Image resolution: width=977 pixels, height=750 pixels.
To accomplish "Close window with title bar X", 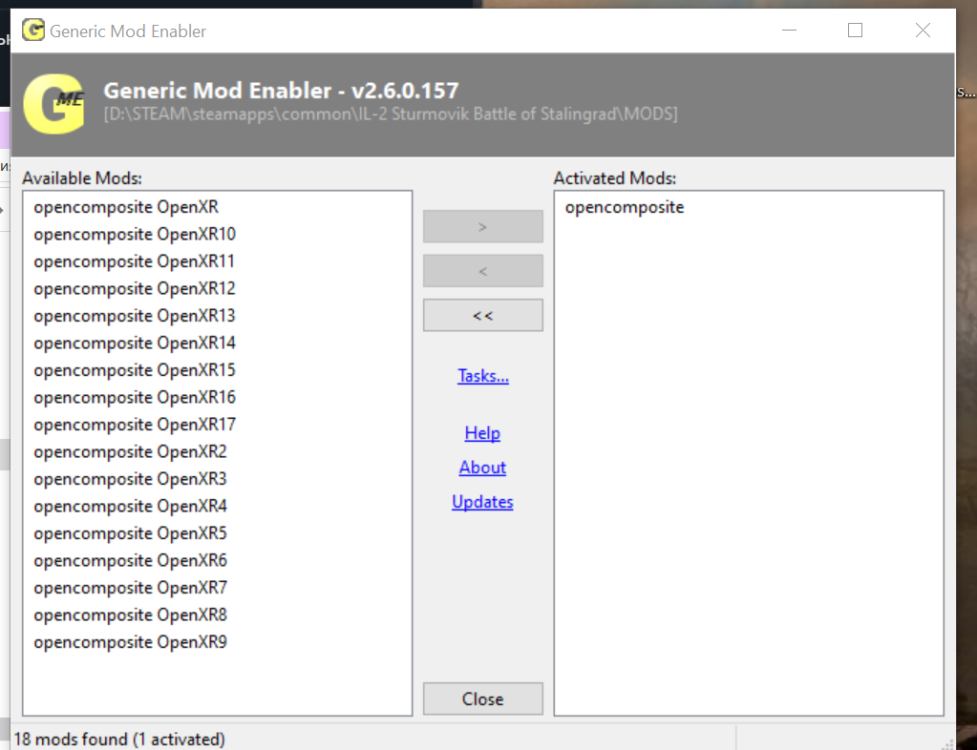I will [x=923, y=30].
